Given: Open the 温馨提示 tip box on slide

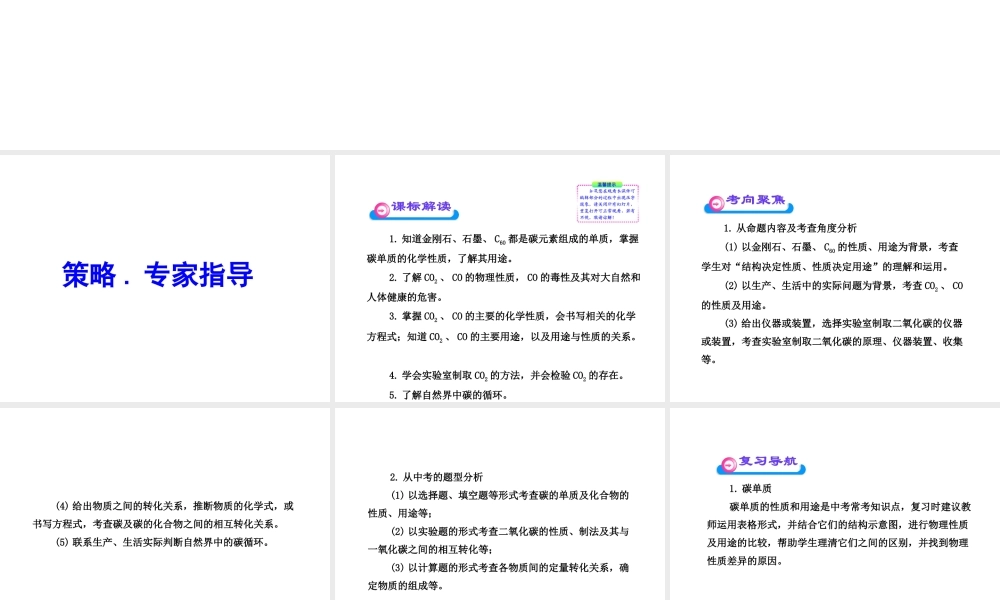Looking at the screenshot, I should click(x=608, y=203).
